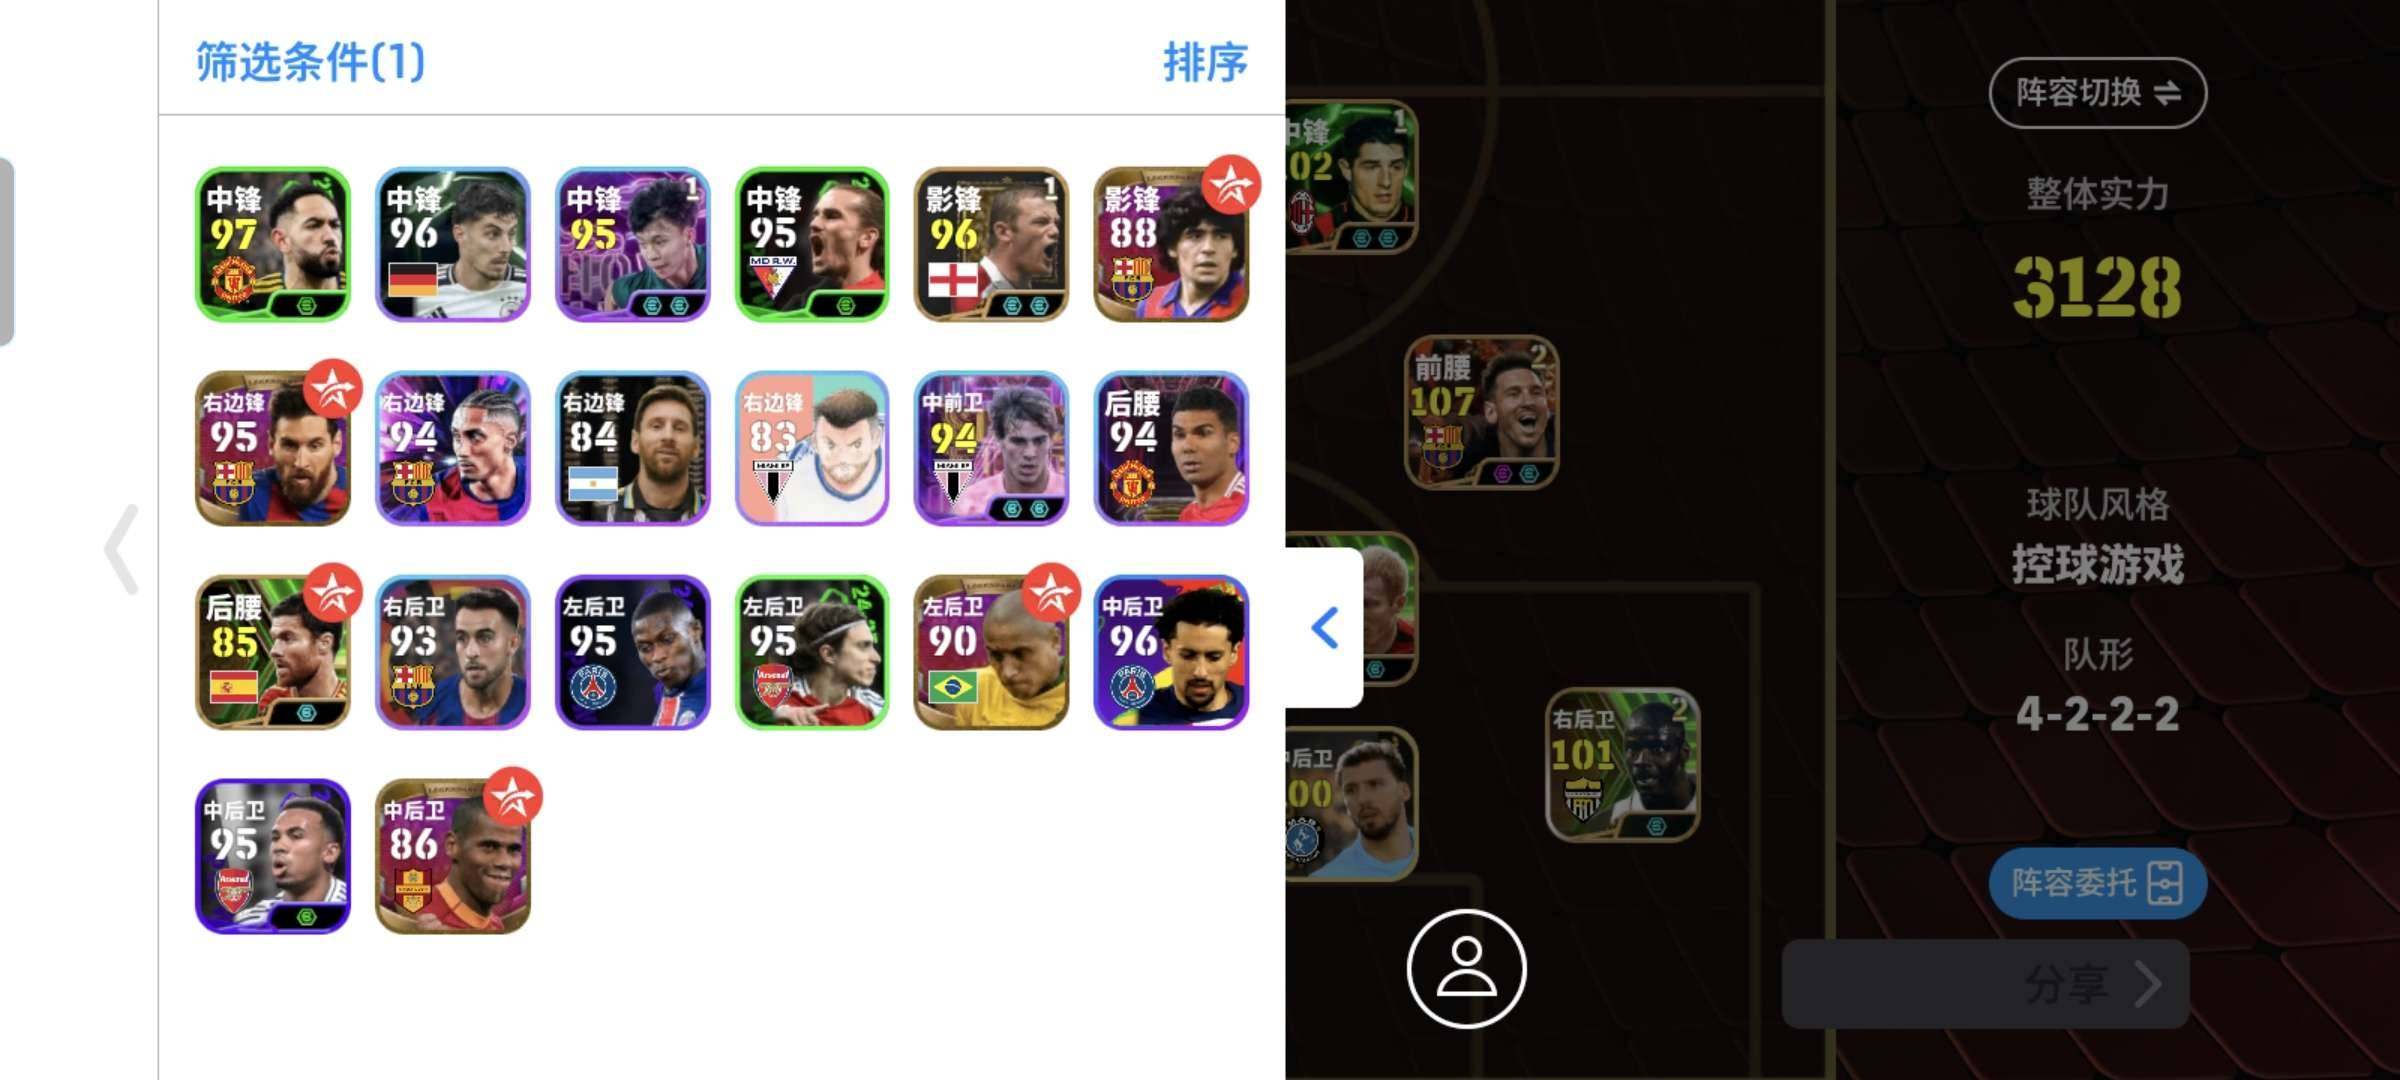Tap the star badge on 左后卫 90 Brazil card
Image resolution: width=2400 pixels, height=1080 pixels.
[1051, 593]
